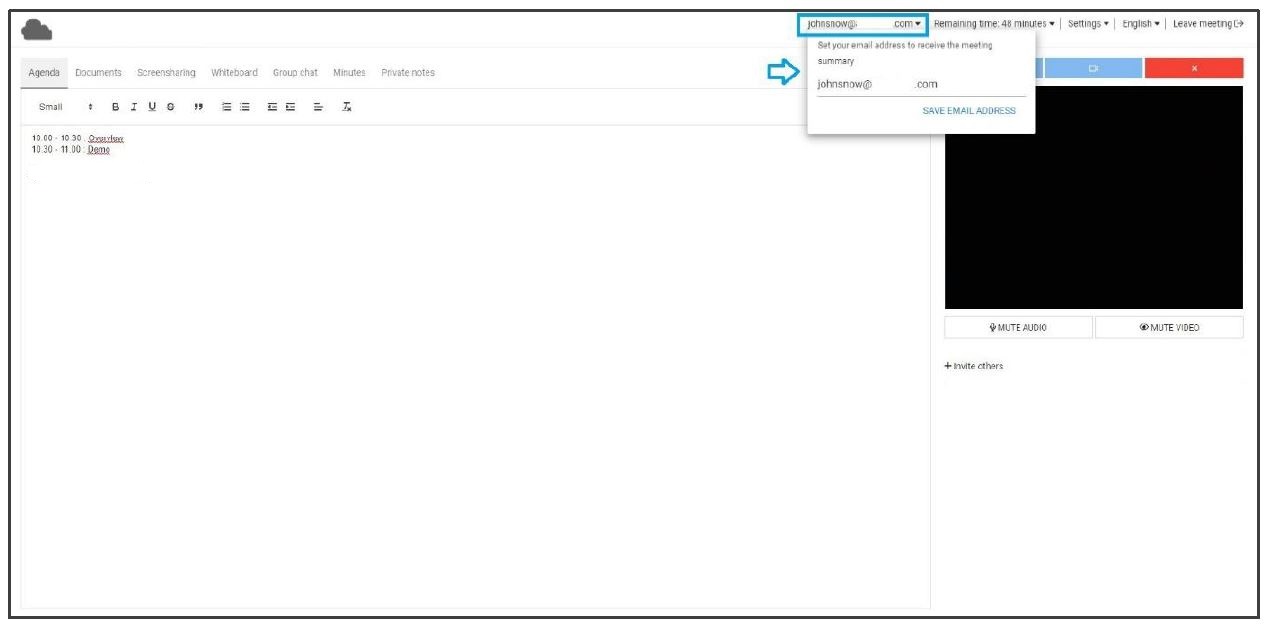The width and height of the screenshot is (1271, 629).
Task: Apply italic formatting to agenda text
Action: pos(133,107)
